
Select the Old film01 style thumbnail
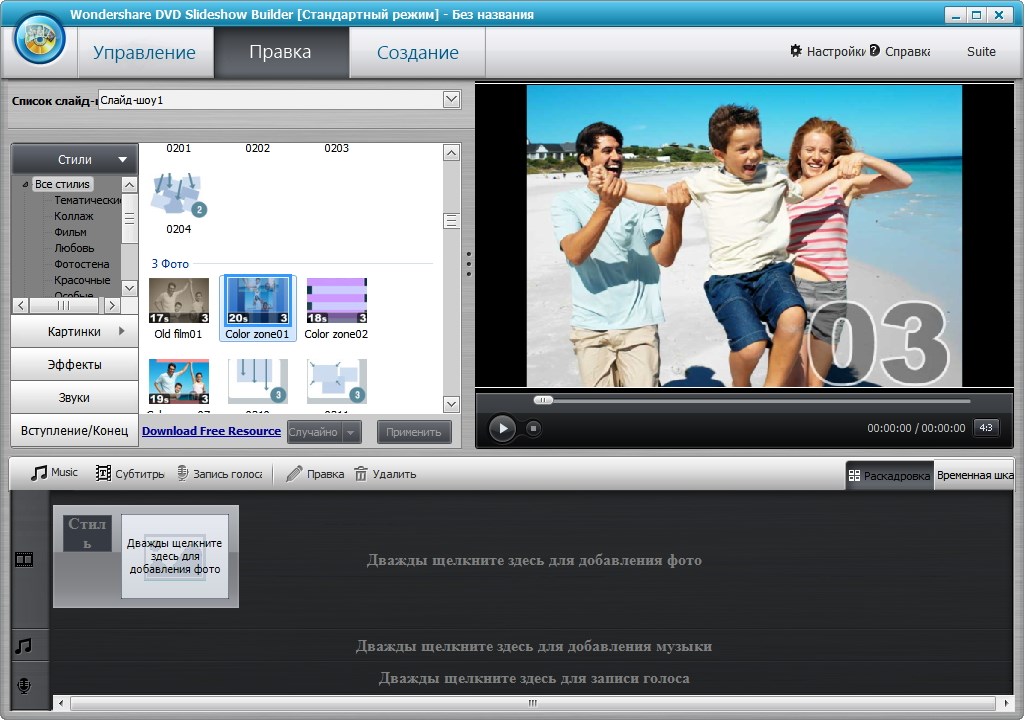tap(179, 301)
